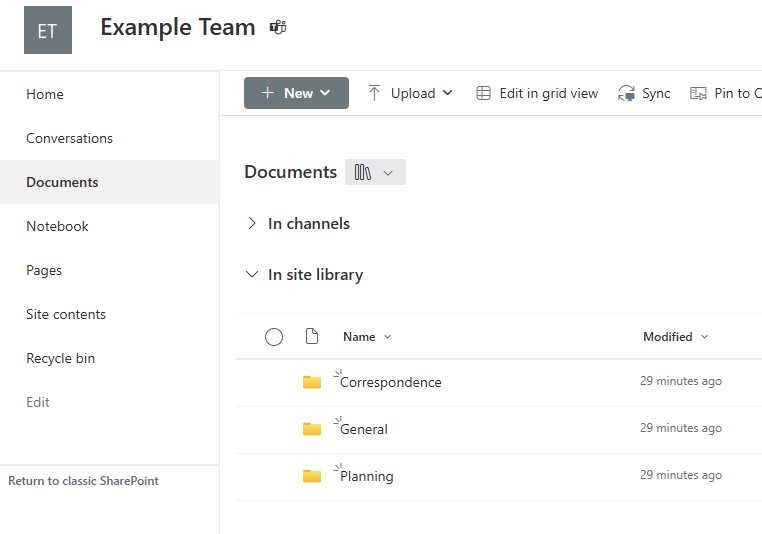Click the Sync icon
762x534 pixels.
click(x=626, y=93)
